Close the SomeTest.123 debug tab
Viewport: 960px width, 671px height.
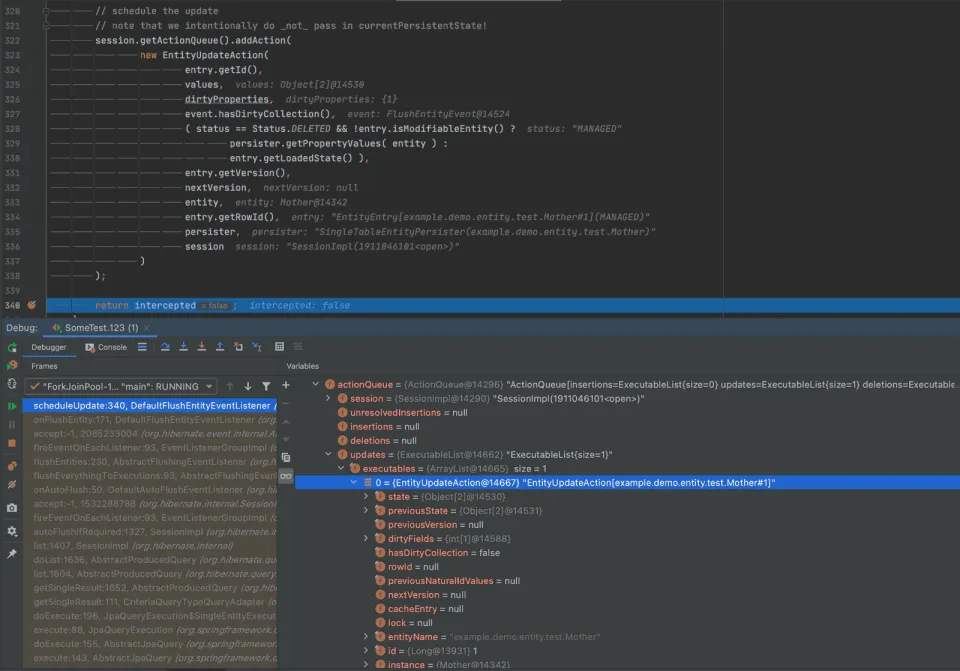pos(146,328)
